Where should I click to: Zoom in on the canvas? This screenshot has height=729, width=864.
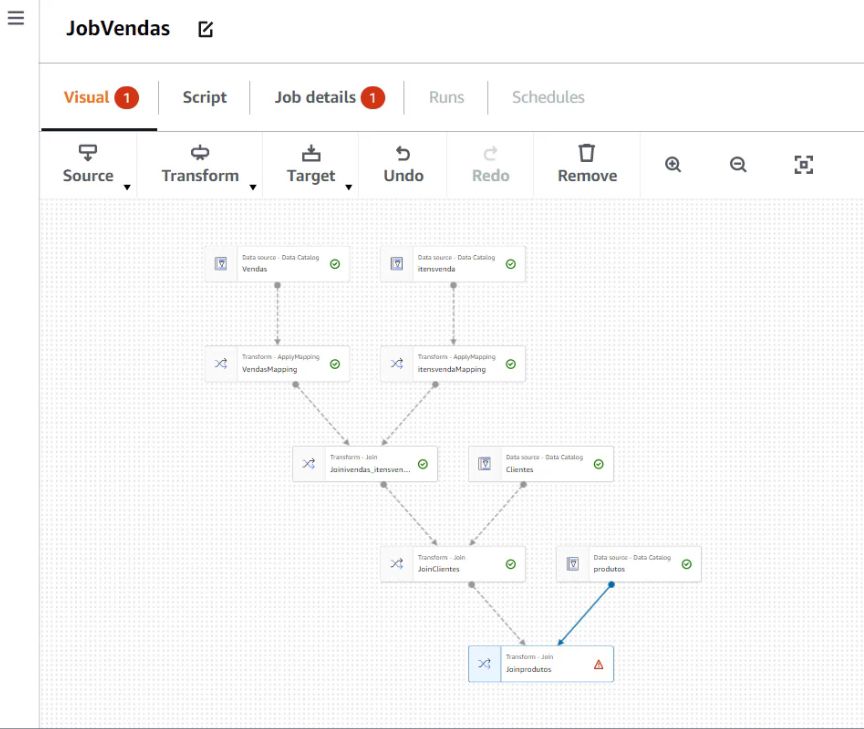coord(673,165)
